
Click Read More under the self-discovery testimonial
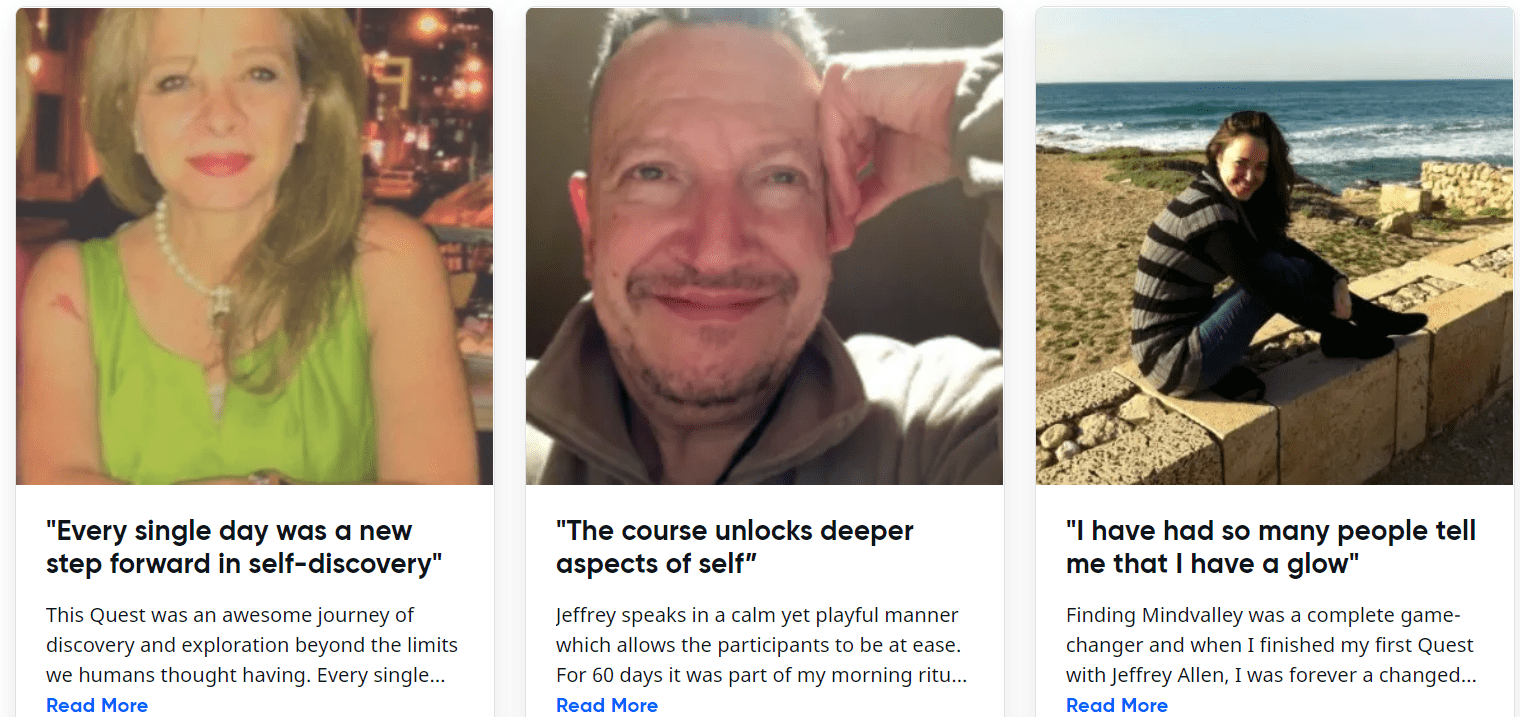click(97, 705)
